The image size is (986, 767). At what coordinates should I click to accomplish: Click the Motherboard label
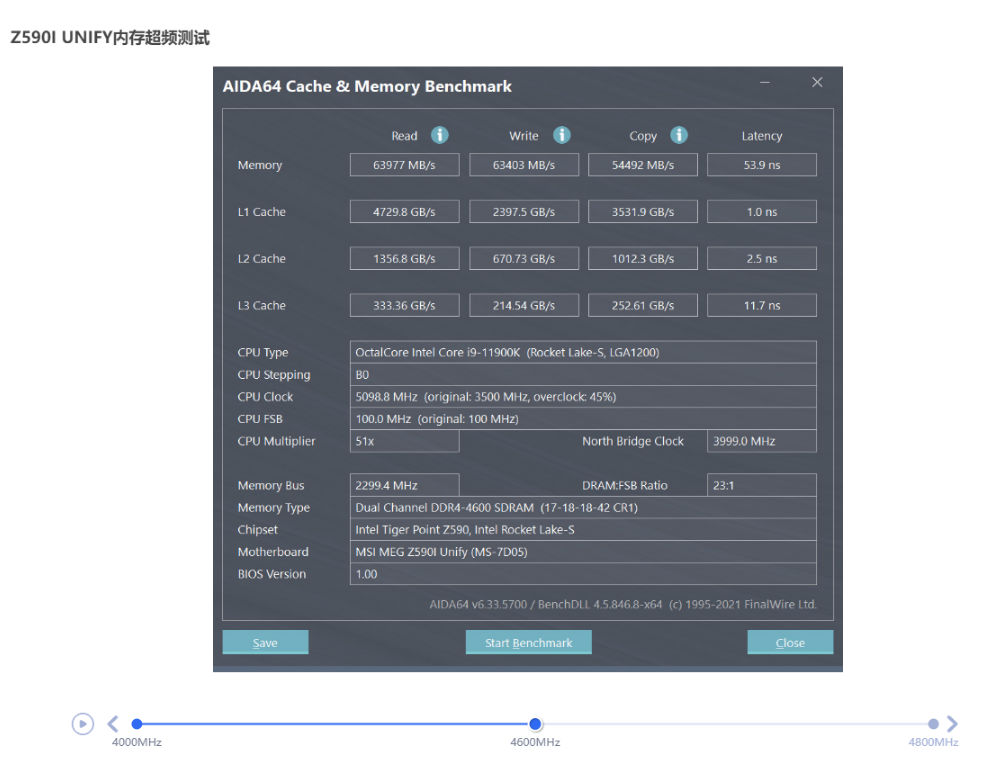pyautogui.click(x=273, y=552)
